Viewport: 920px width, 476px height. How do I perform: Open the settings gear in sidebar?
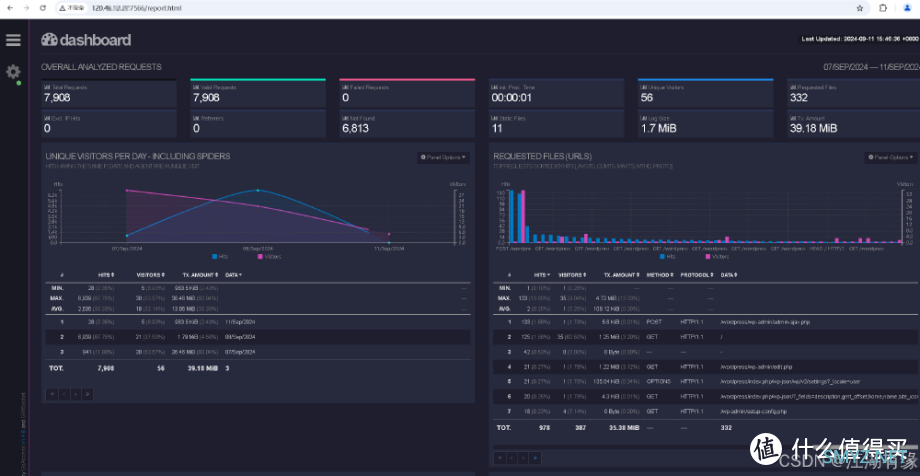[13, 72]
